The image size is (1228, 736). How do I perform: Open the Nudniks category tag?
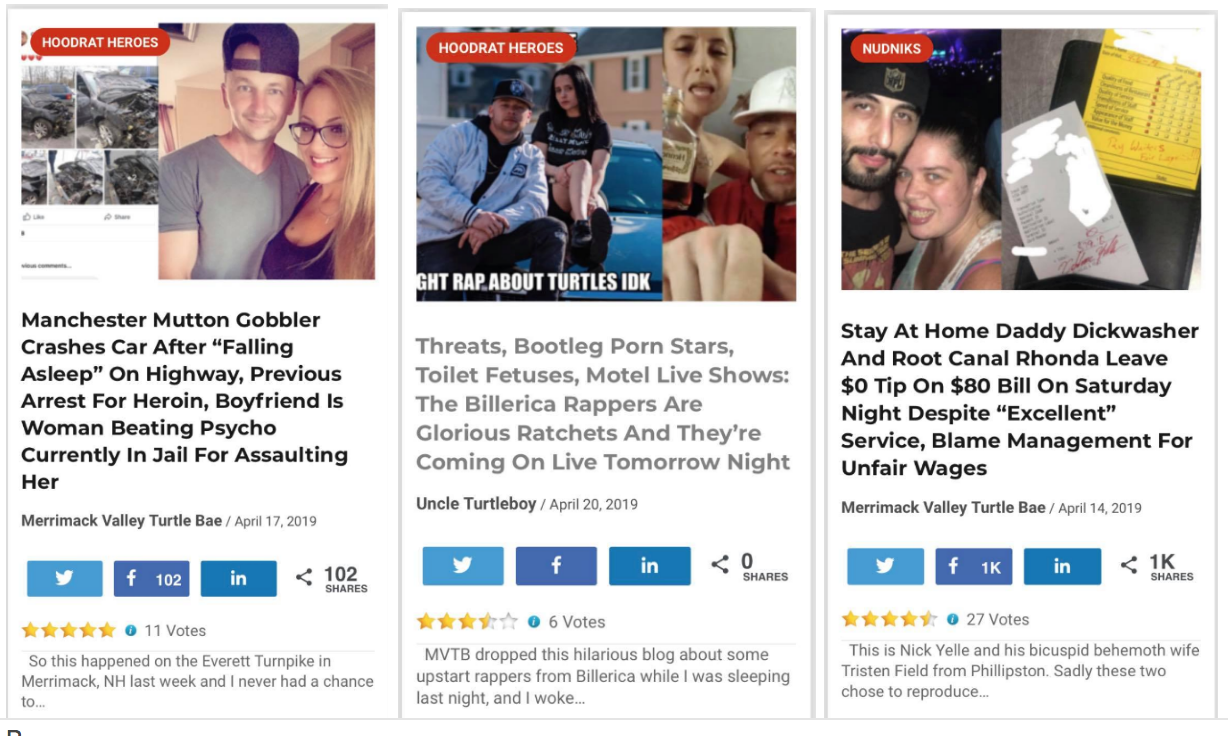tap(891, 49)
